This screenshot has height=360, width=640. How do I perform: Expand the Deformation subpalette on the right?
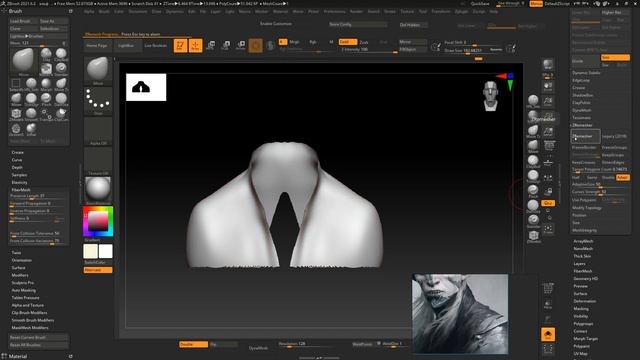pyautogui.click(x=584, y=301)
